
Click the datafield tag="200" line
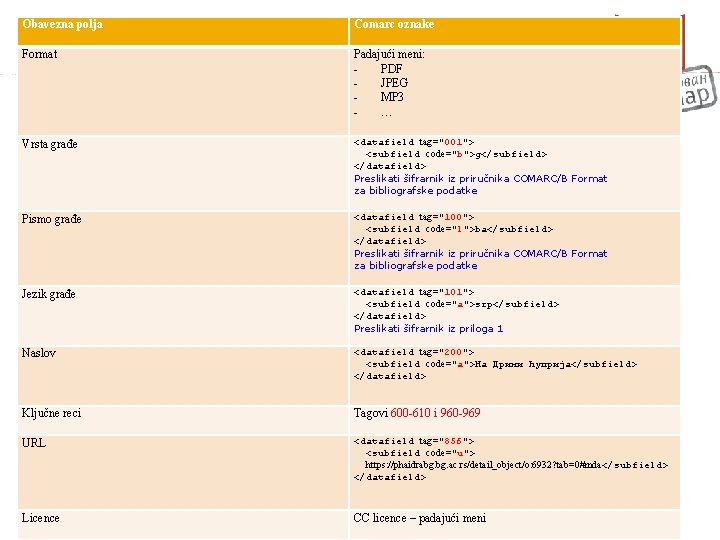click(x=414, y=352)
